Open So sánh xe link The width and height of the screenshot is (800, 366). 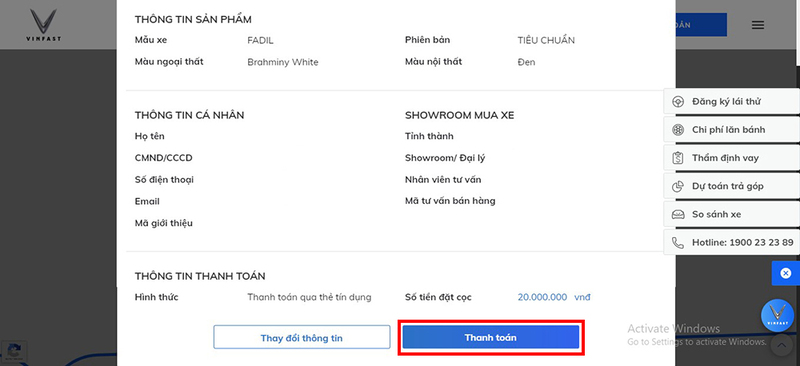pyautogui.click(x=716, y=214)
